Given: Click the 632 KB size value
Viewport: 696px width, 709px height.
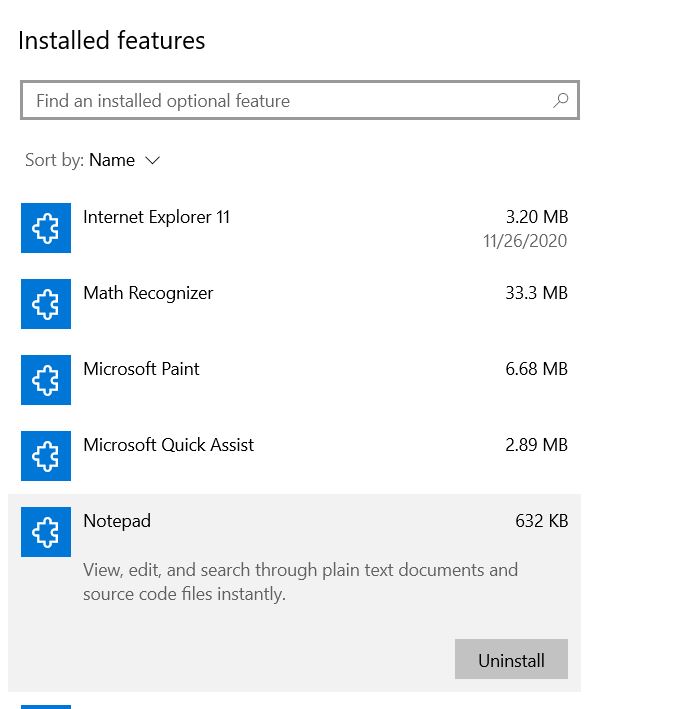Looking at the screenshot, I should point(542,521).
